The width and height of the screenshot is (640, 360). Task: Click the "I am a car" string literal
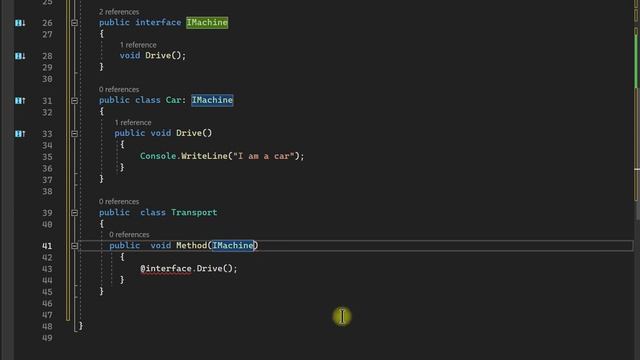click(x=263, y=156)
